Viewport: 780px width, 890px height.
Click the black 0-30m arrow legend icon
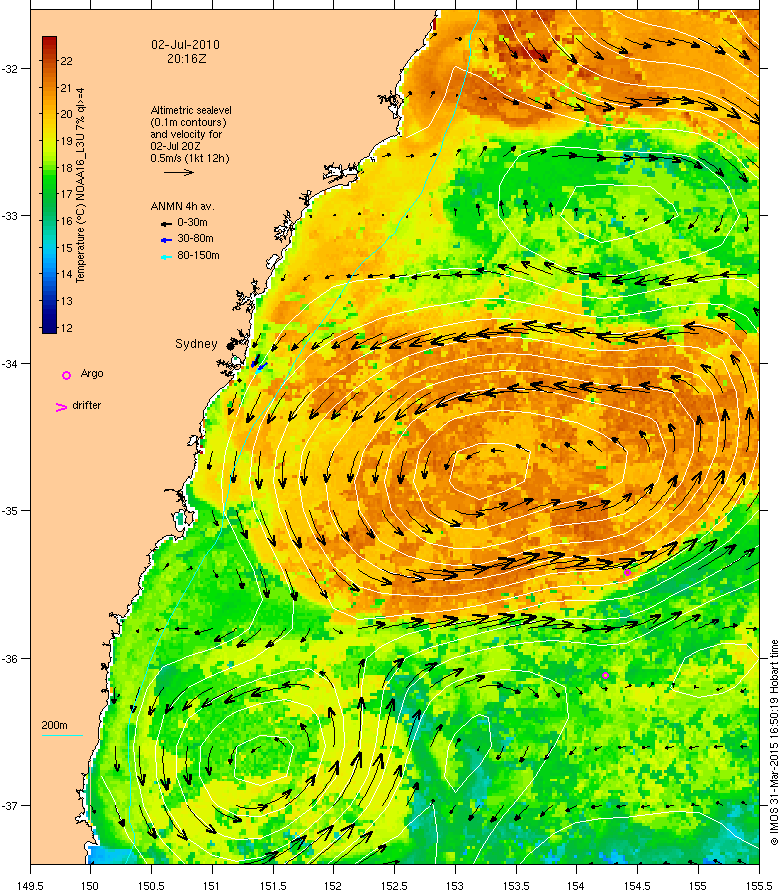pyautogui.click(x=166, y=224)
